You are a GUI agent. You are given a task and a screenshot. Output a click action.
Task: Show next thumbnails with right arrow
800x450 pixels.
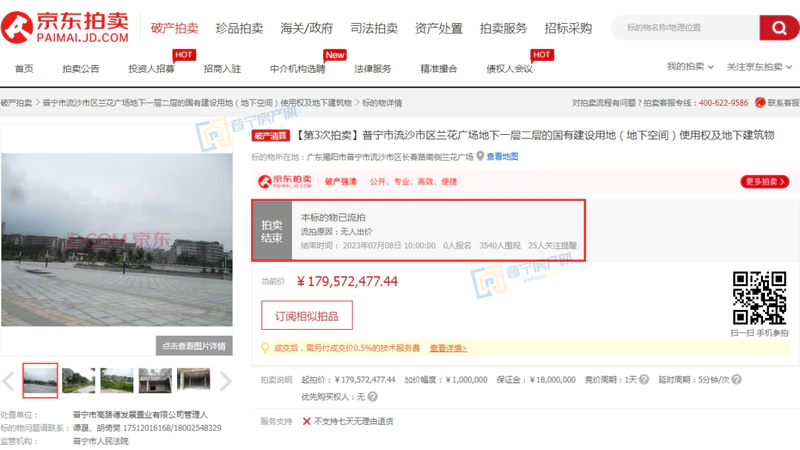pyautogui.click(x=226, y=380)
